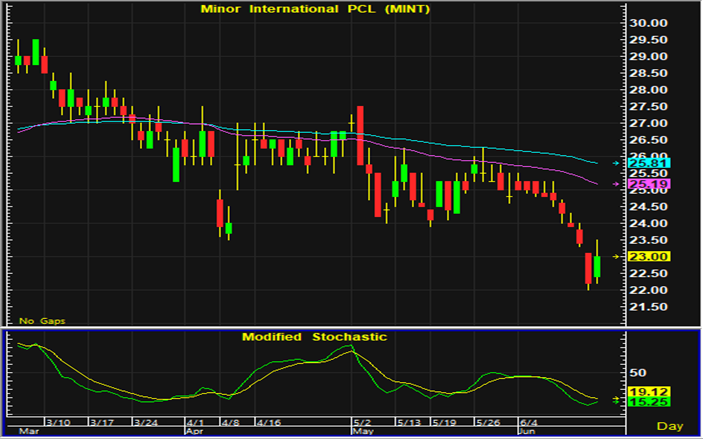Click the 29.00 price axis label
Viewport: 703px width, 439px height.
pyautogui.click(x=648, y=57)
